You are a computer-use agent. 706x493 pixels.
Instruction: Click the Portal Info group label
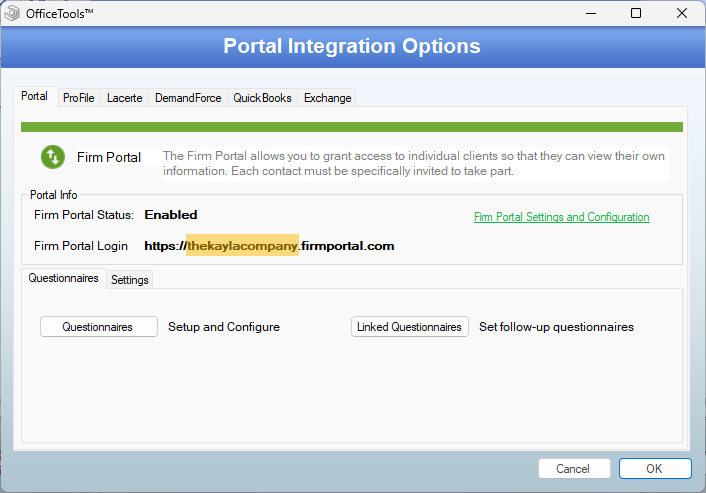[54, 194]
